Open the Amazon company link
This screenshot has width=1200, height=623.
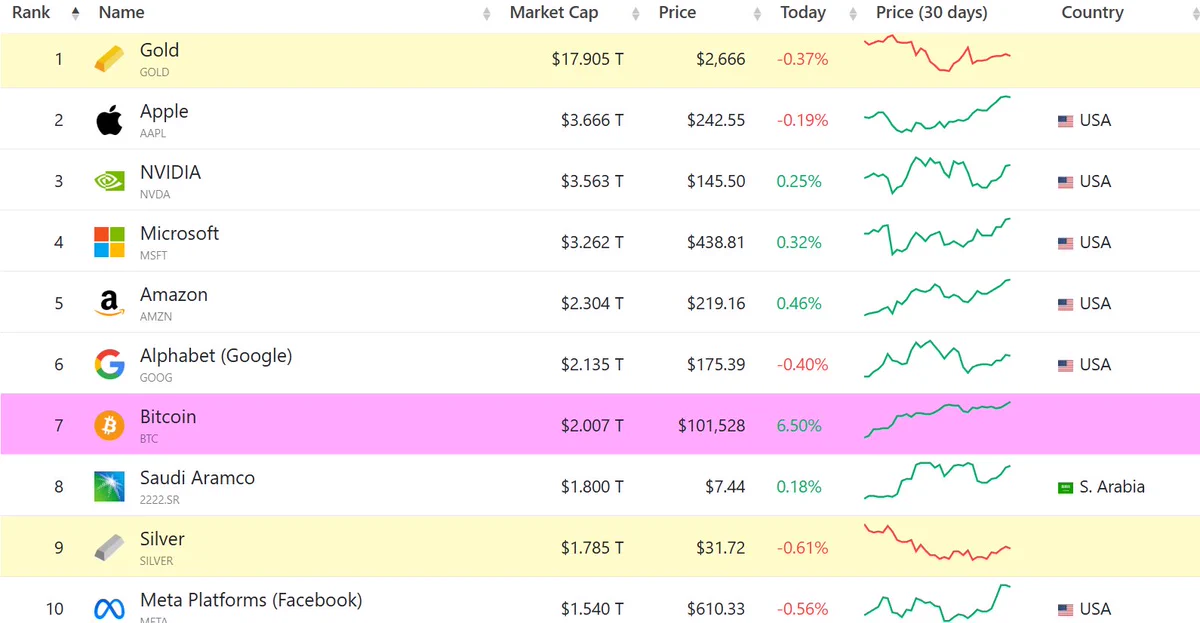[174, 295]
